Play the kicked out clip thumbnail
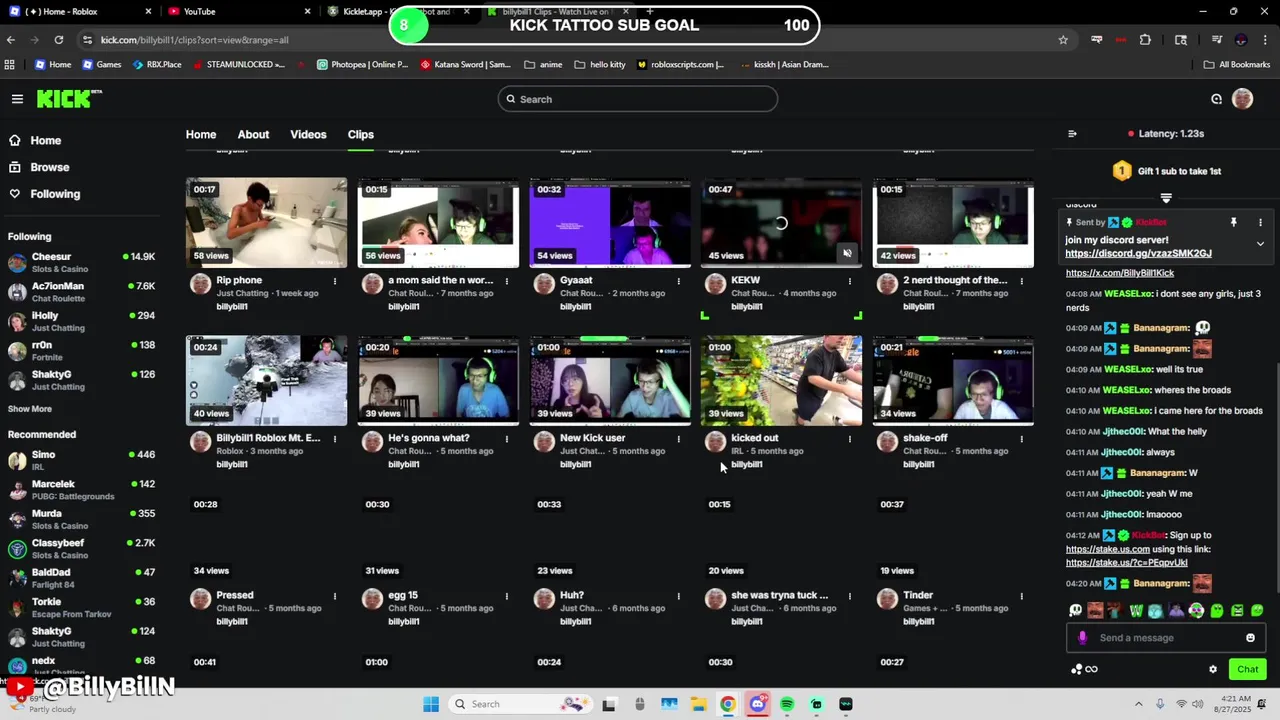 tap(781, 381)
